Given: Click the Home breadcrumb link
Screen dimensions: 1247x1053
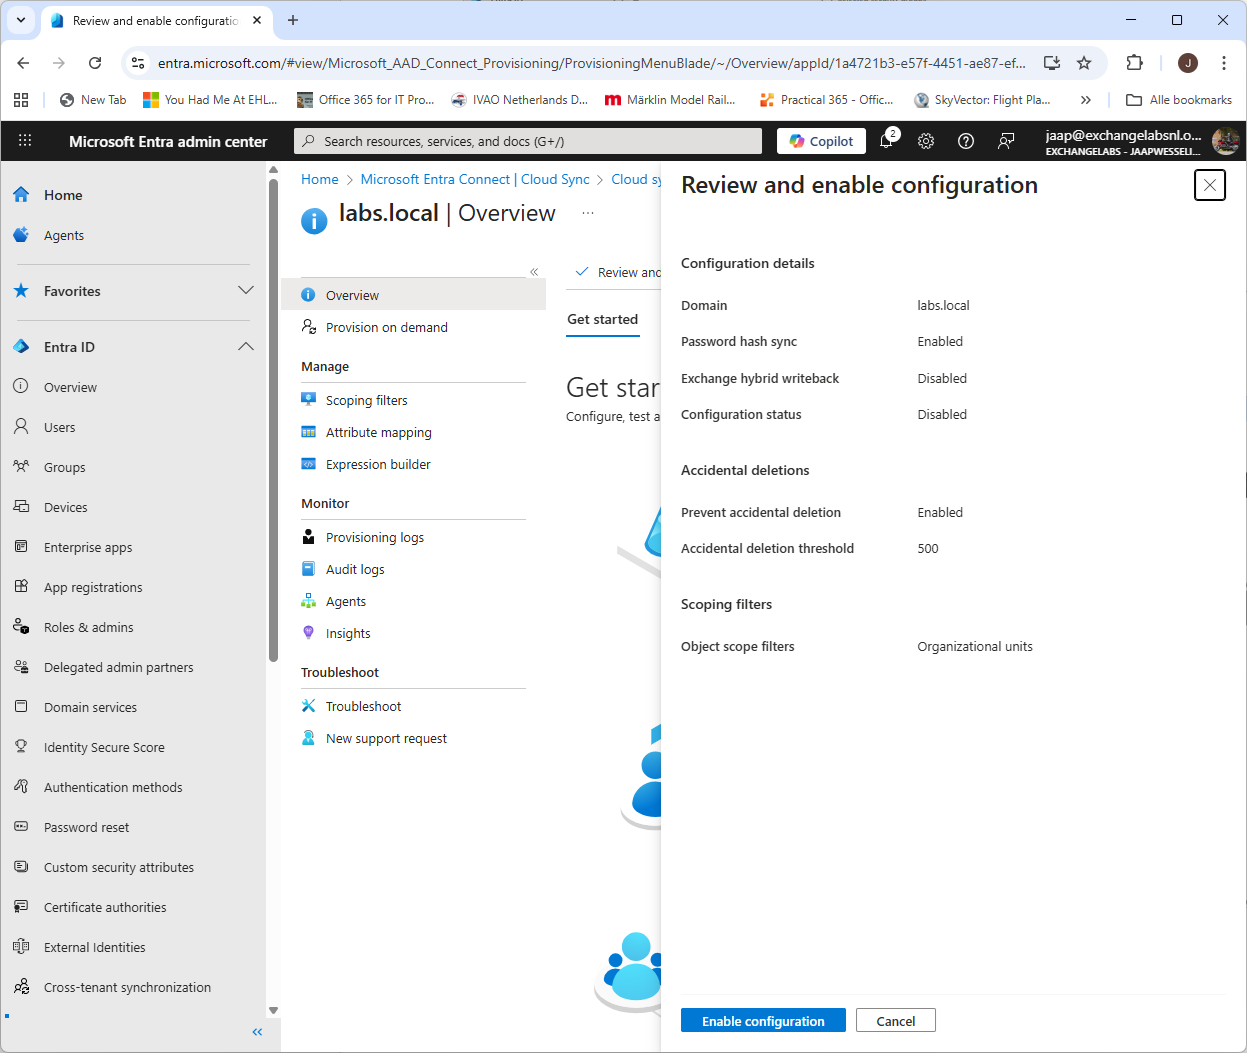Looking at the screenshot, I should (x=319, y=179).
